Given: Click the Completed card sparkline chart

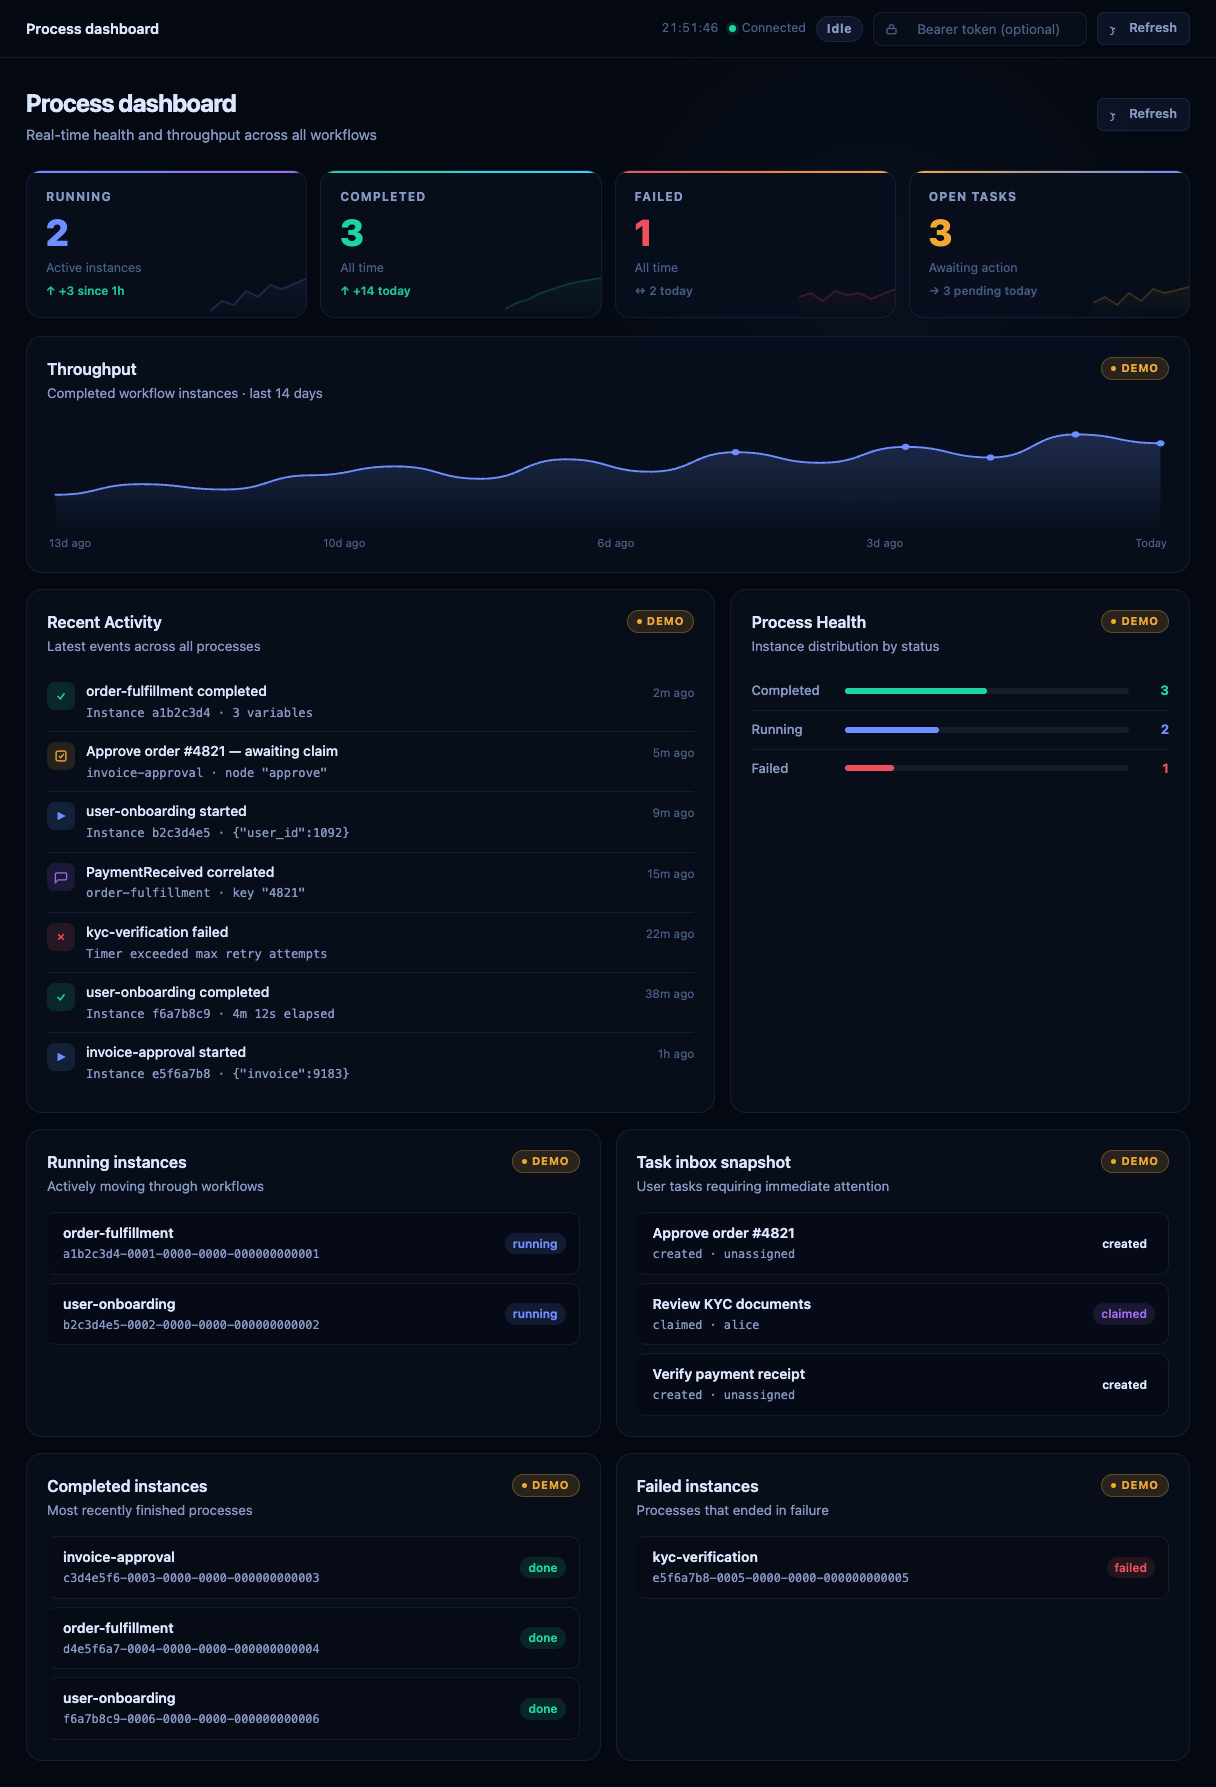Looking at the screenshot, I should click(x=552, y=294).
